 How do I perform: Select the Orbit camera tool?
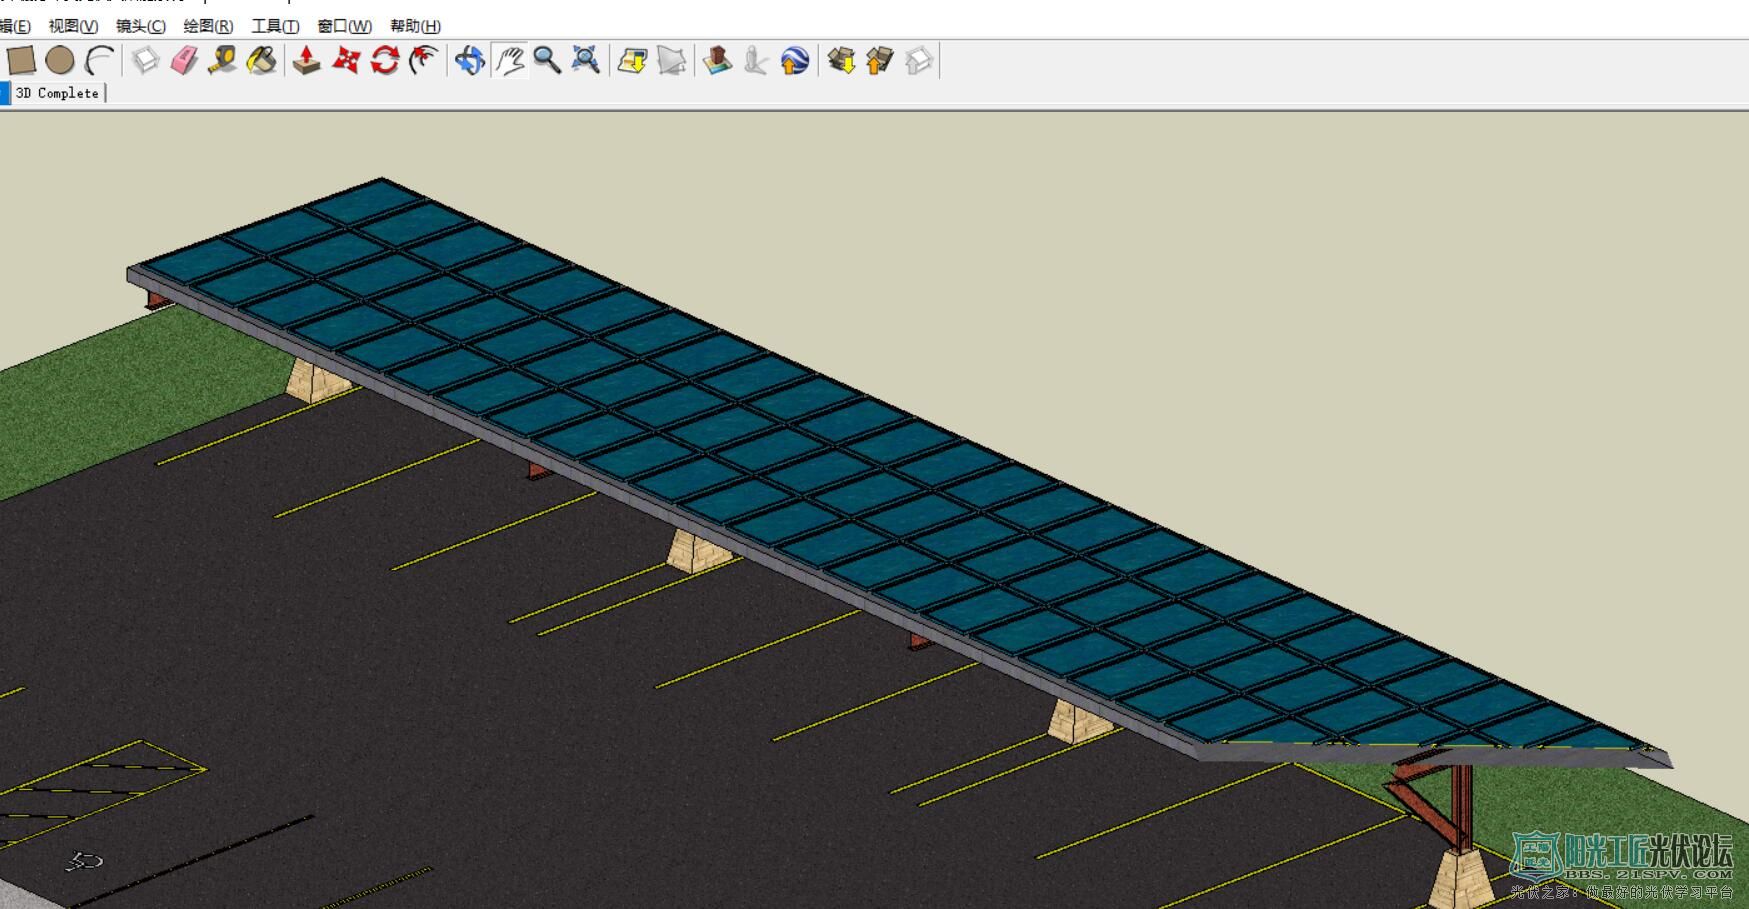[470, 61]
